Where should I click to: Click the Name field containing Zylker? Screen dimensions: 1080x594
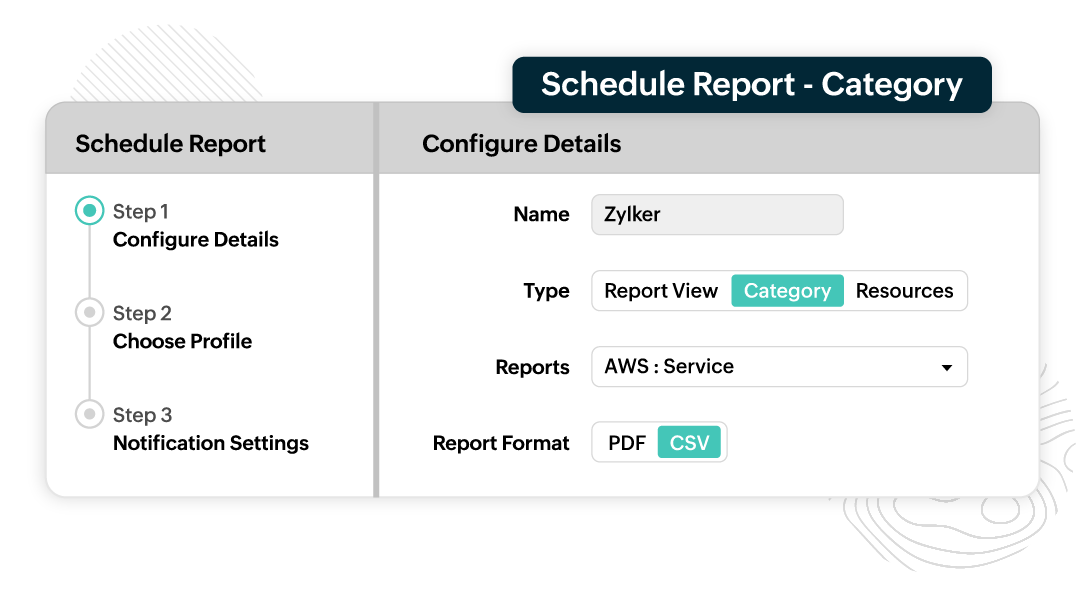(x=716, y=214)
